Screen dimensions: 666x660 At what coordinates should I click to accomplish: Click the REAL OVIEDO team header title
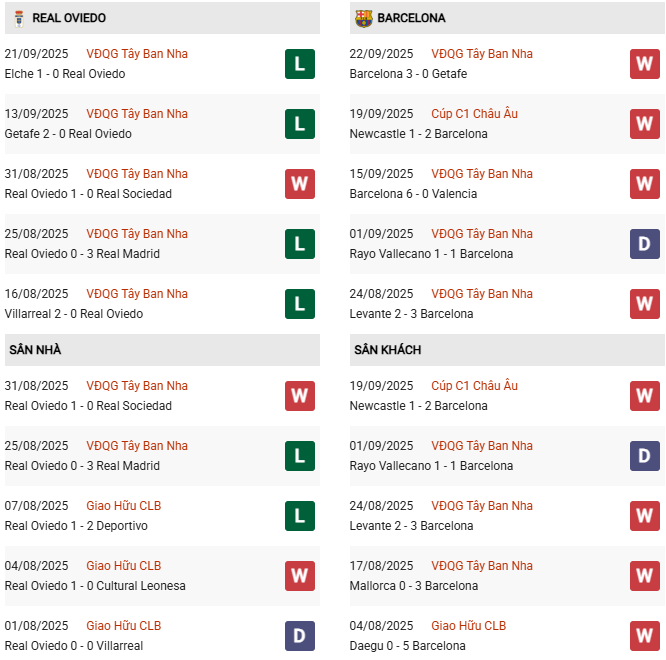(69, 18)
